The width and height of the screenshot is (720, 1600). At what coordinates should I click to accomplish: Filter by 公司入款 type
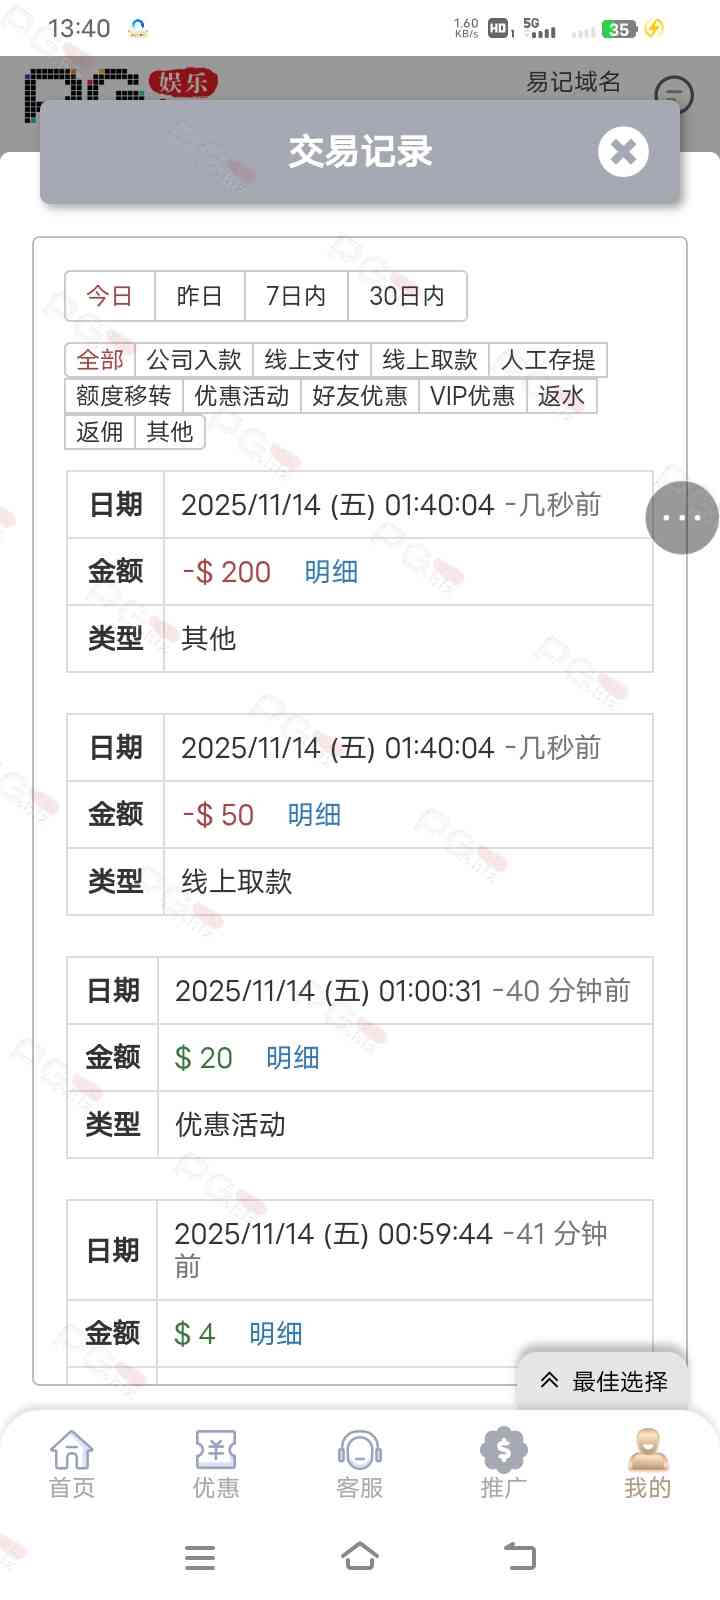tap(194, 360)
